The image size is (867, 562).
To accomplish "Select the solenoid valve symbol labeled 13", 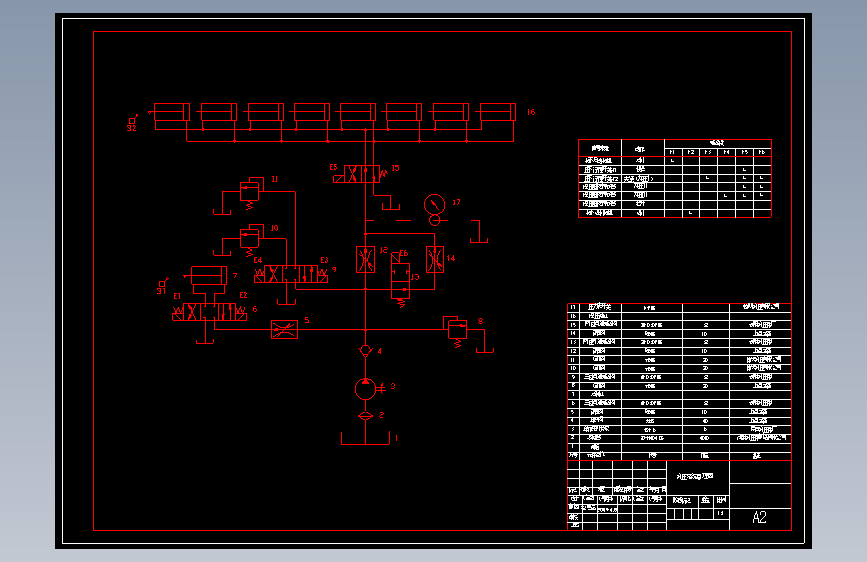I will [400, 281].
